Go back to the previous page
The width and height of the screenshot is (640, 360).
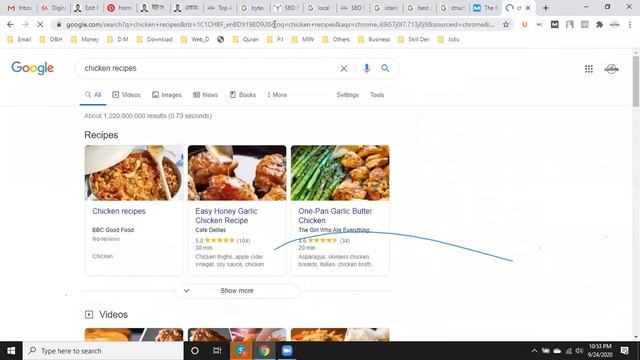(x=10, y=24)
